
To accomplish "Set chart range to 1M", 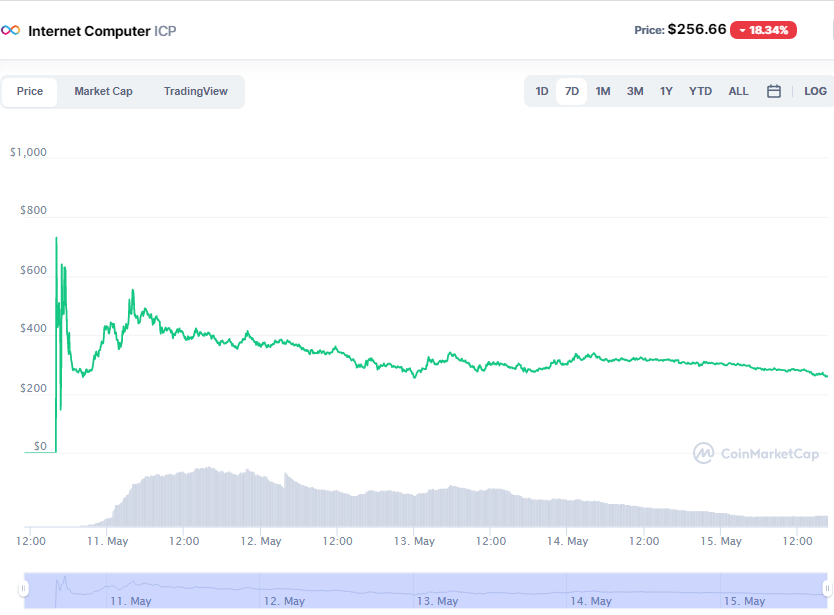I will (603, 92).
